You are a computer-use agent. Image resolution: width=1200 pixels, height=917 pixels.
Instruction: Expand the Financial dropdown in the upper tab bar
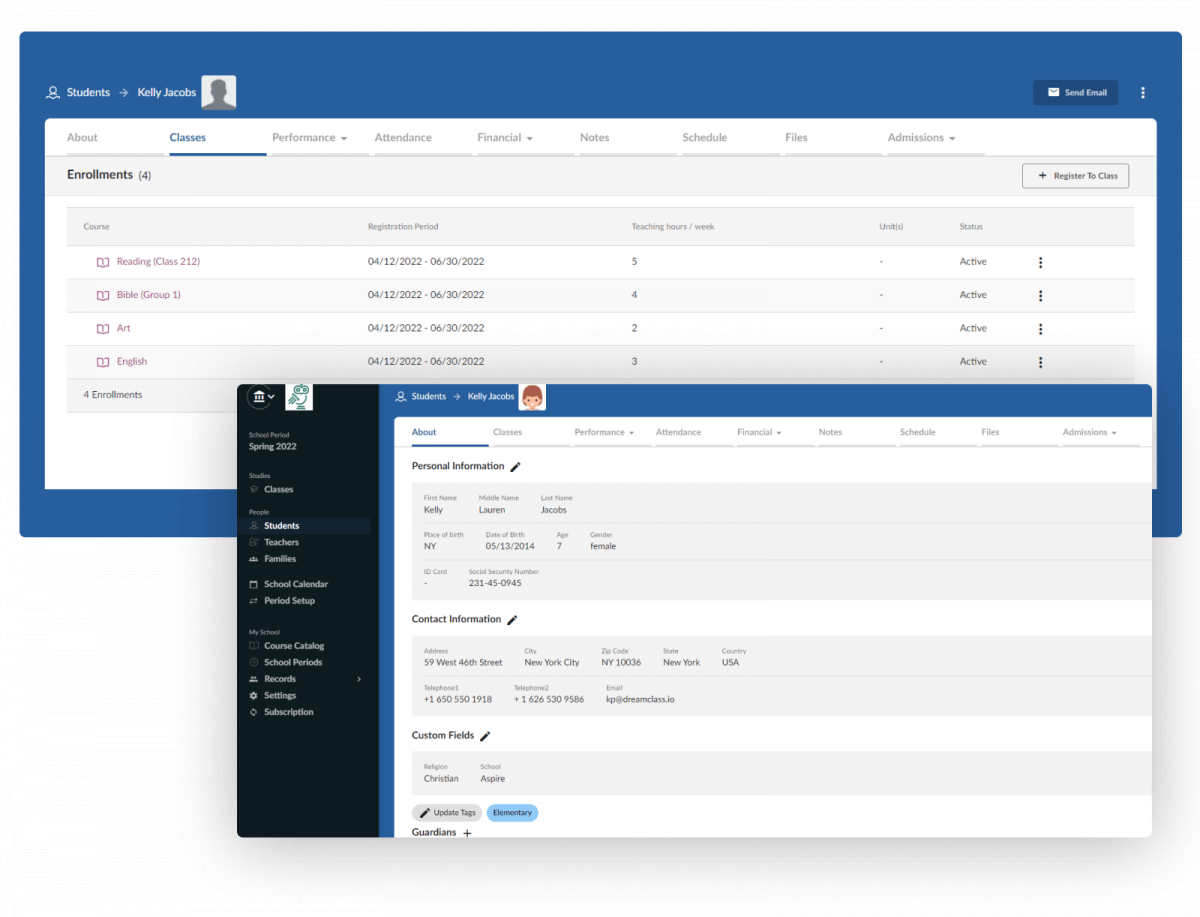pos(505,138)
